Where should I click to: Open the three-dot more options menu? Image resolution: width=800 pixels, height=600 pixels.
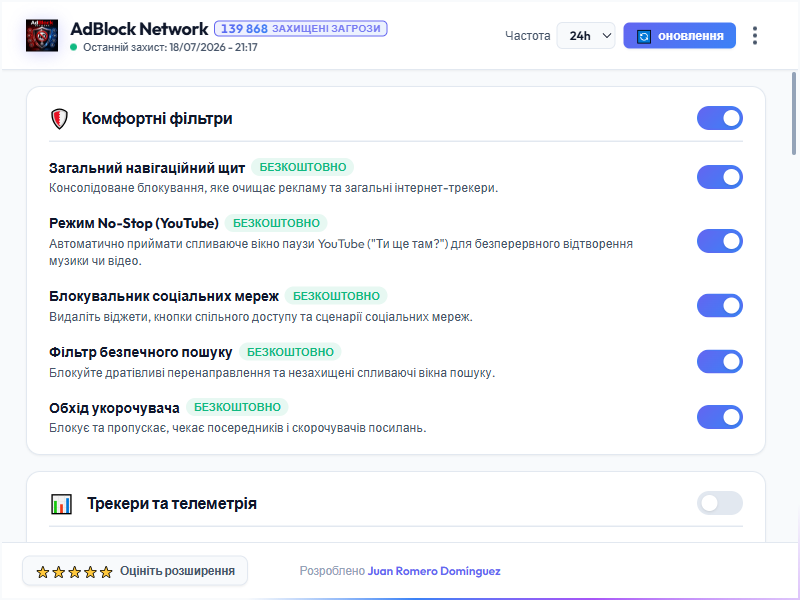(755, 36)
